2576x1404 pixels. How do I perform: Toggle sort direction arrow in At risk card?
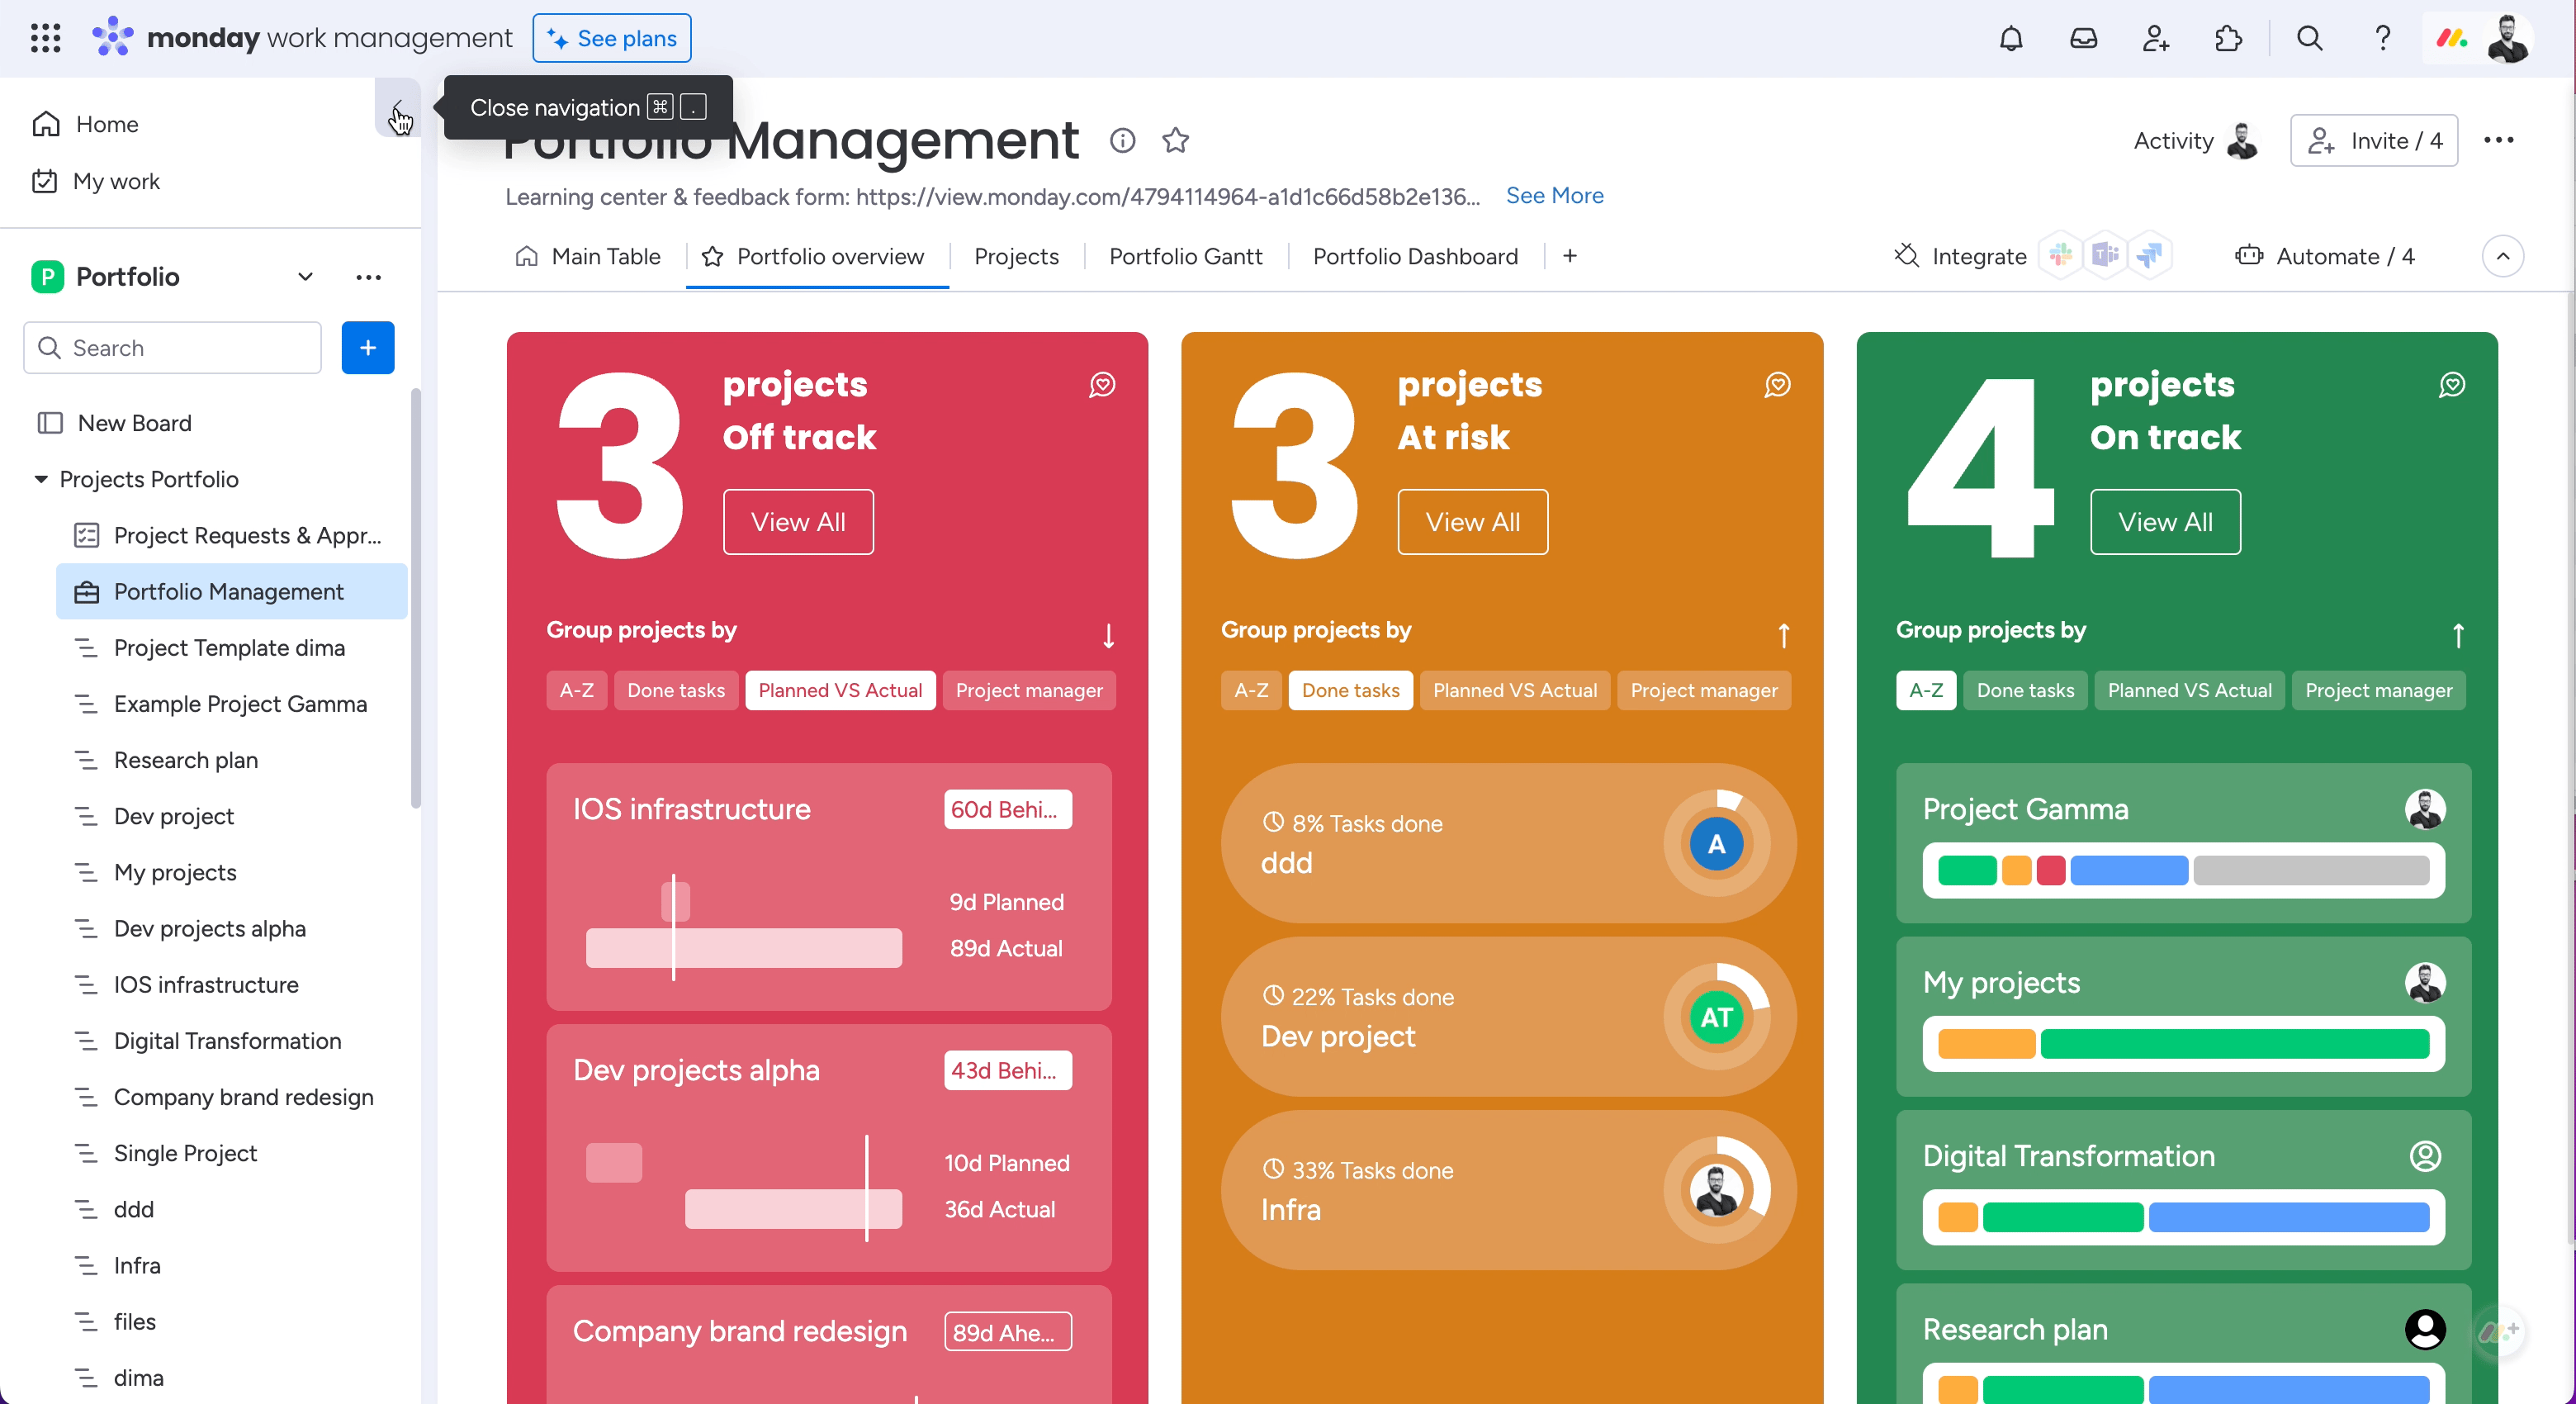coord(1783,635)
